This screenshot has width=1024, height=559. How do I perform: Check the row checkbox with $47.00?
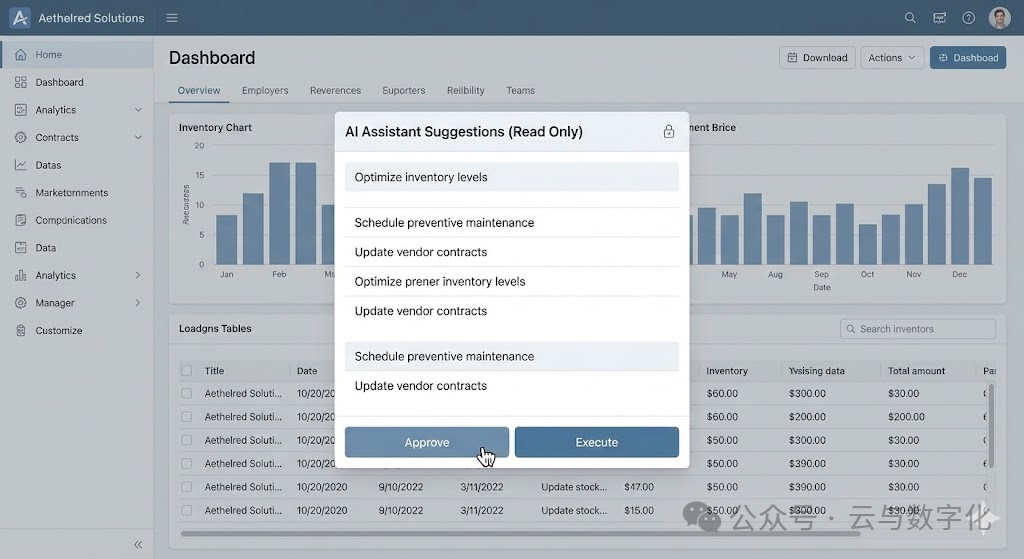click(187, 487)
